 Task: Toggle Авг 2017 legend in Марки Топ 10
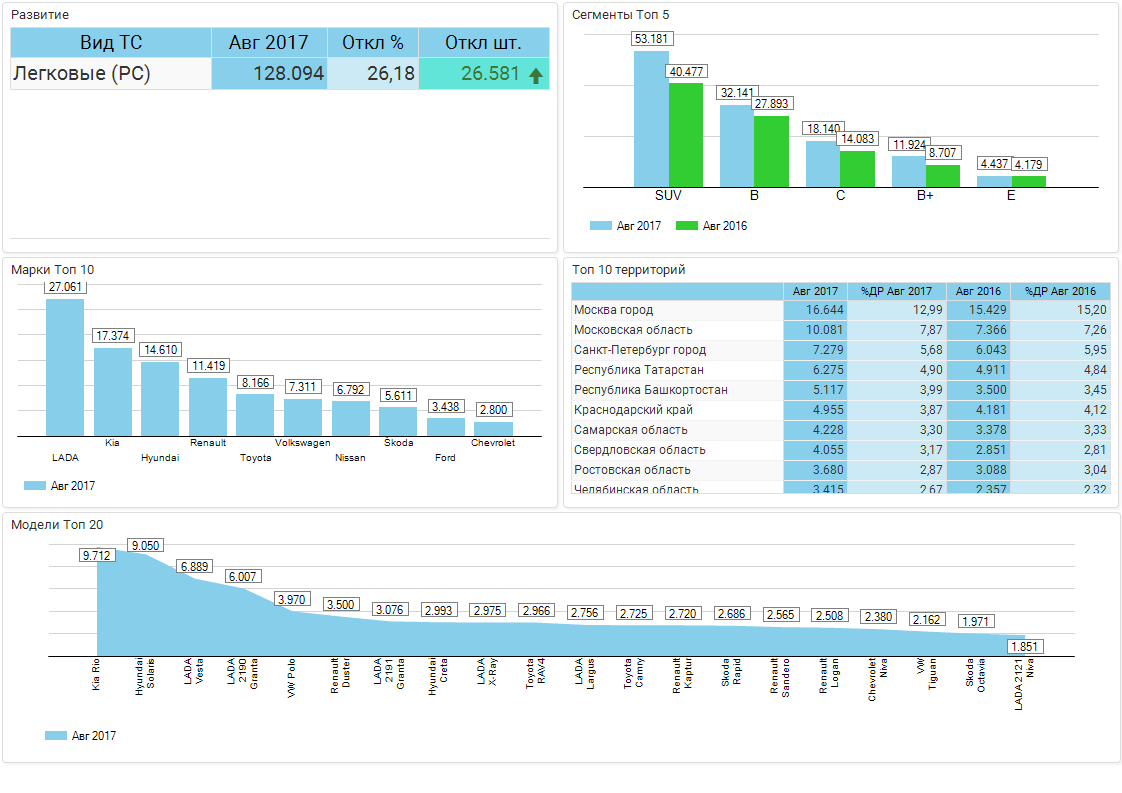[35, 486]
